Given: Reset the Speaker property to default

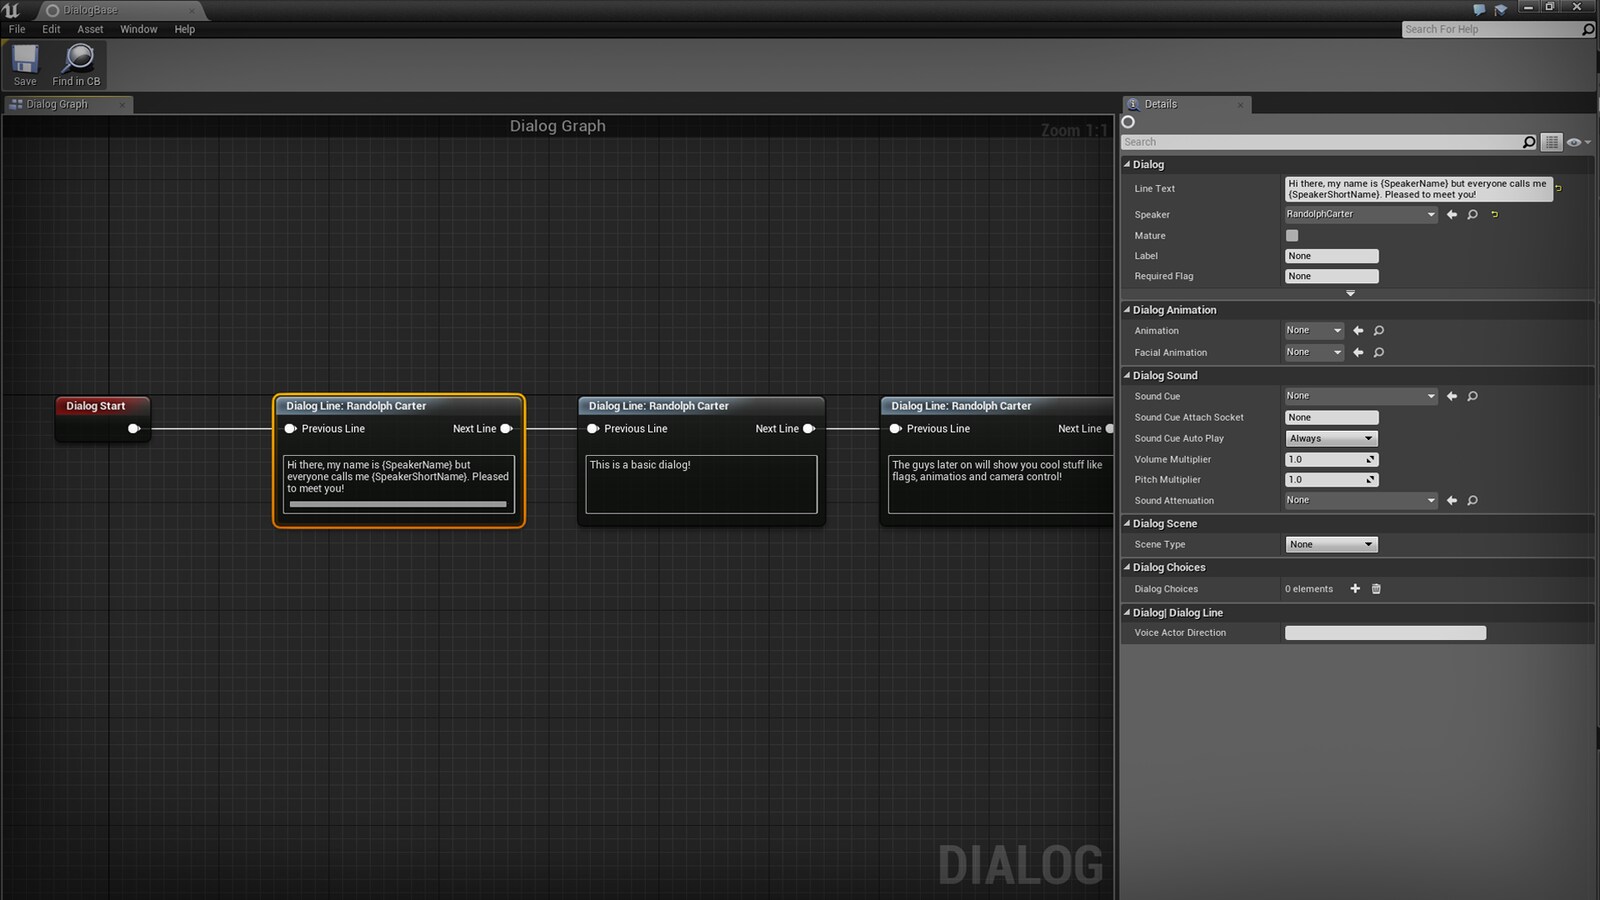Looking at the screenshot, I should (1495, 214).
